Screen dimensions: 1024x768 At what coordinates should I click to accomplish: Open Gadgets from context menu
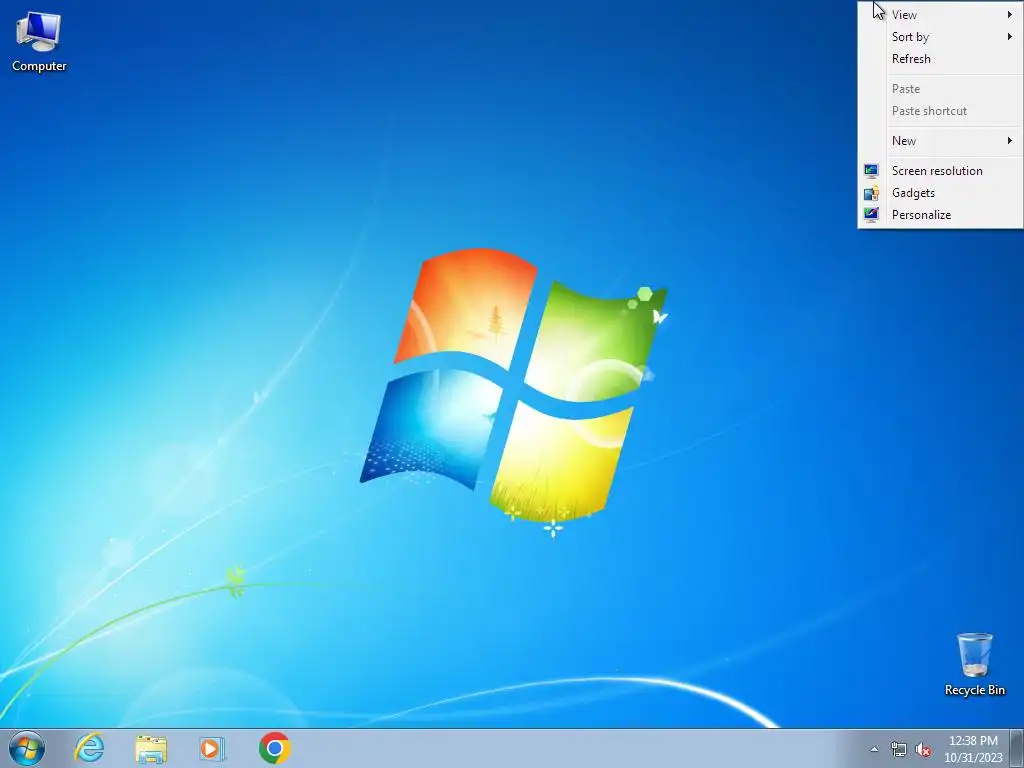(940, 193)
